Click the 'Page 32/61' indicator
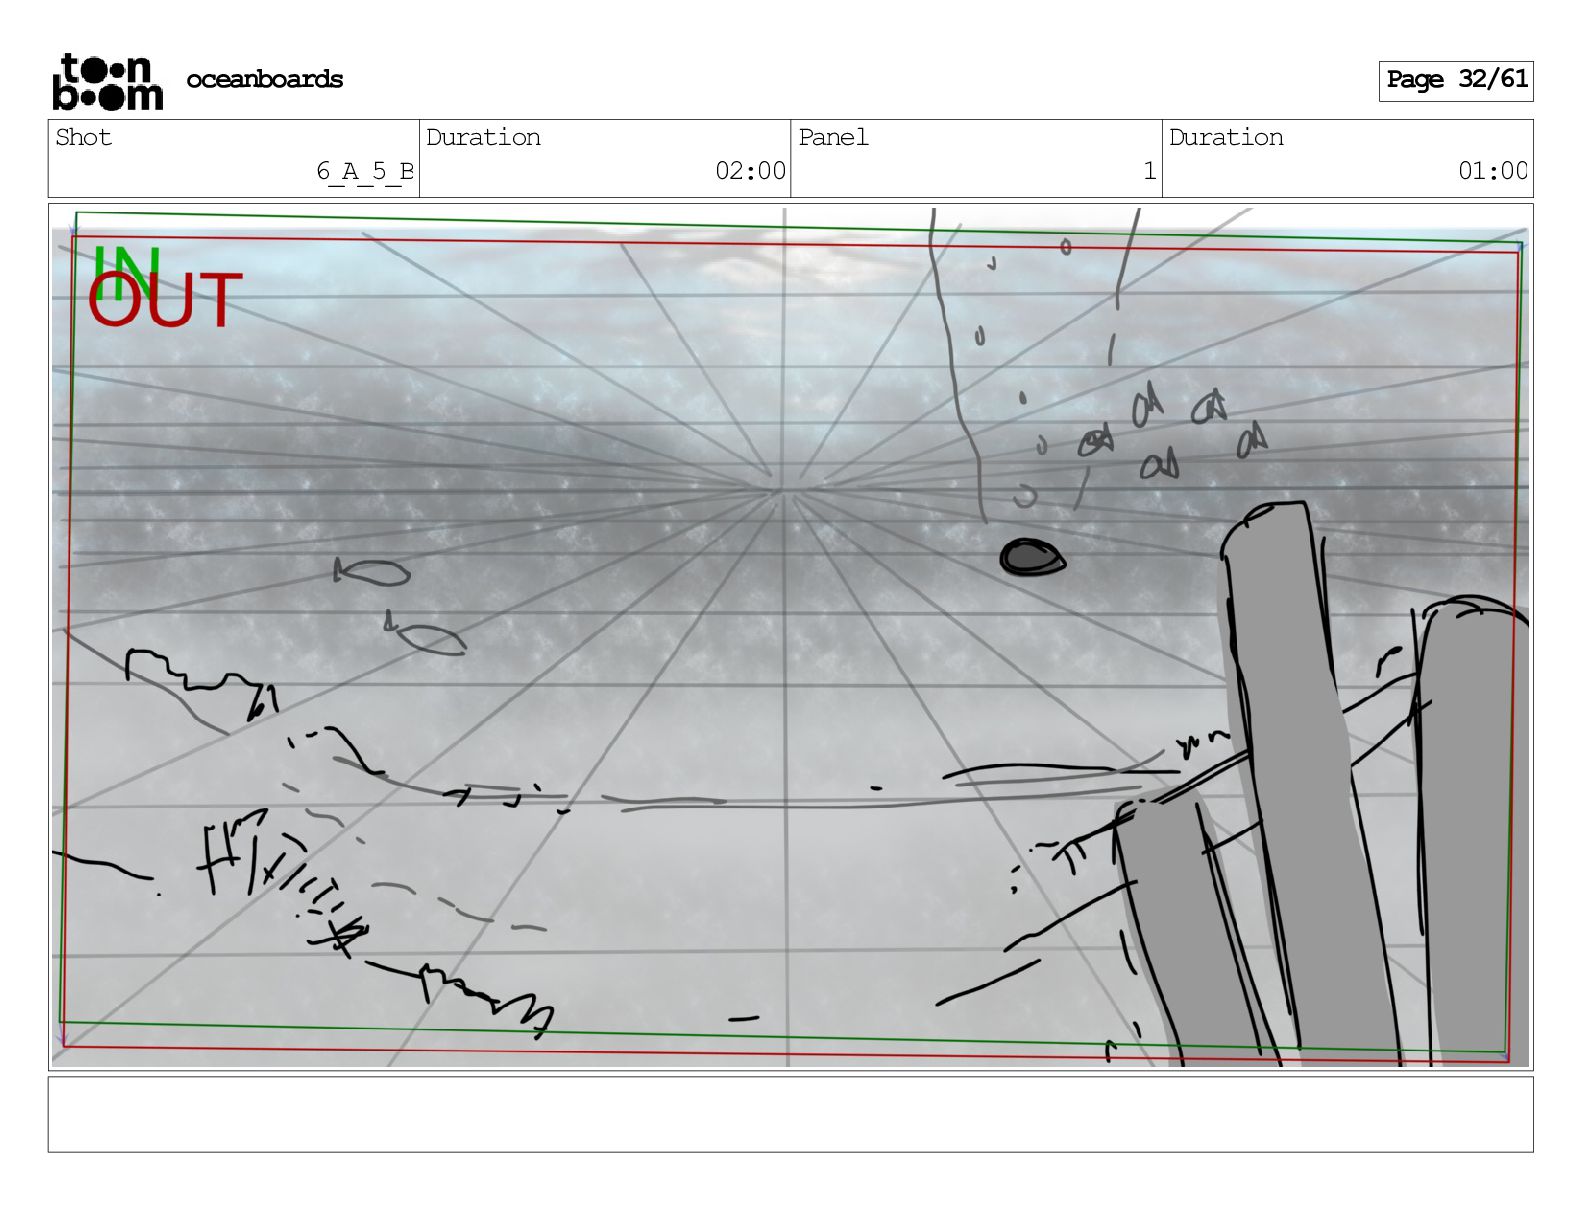The width and height of the screenshot is (1584, 1224). click(1456, 80)
